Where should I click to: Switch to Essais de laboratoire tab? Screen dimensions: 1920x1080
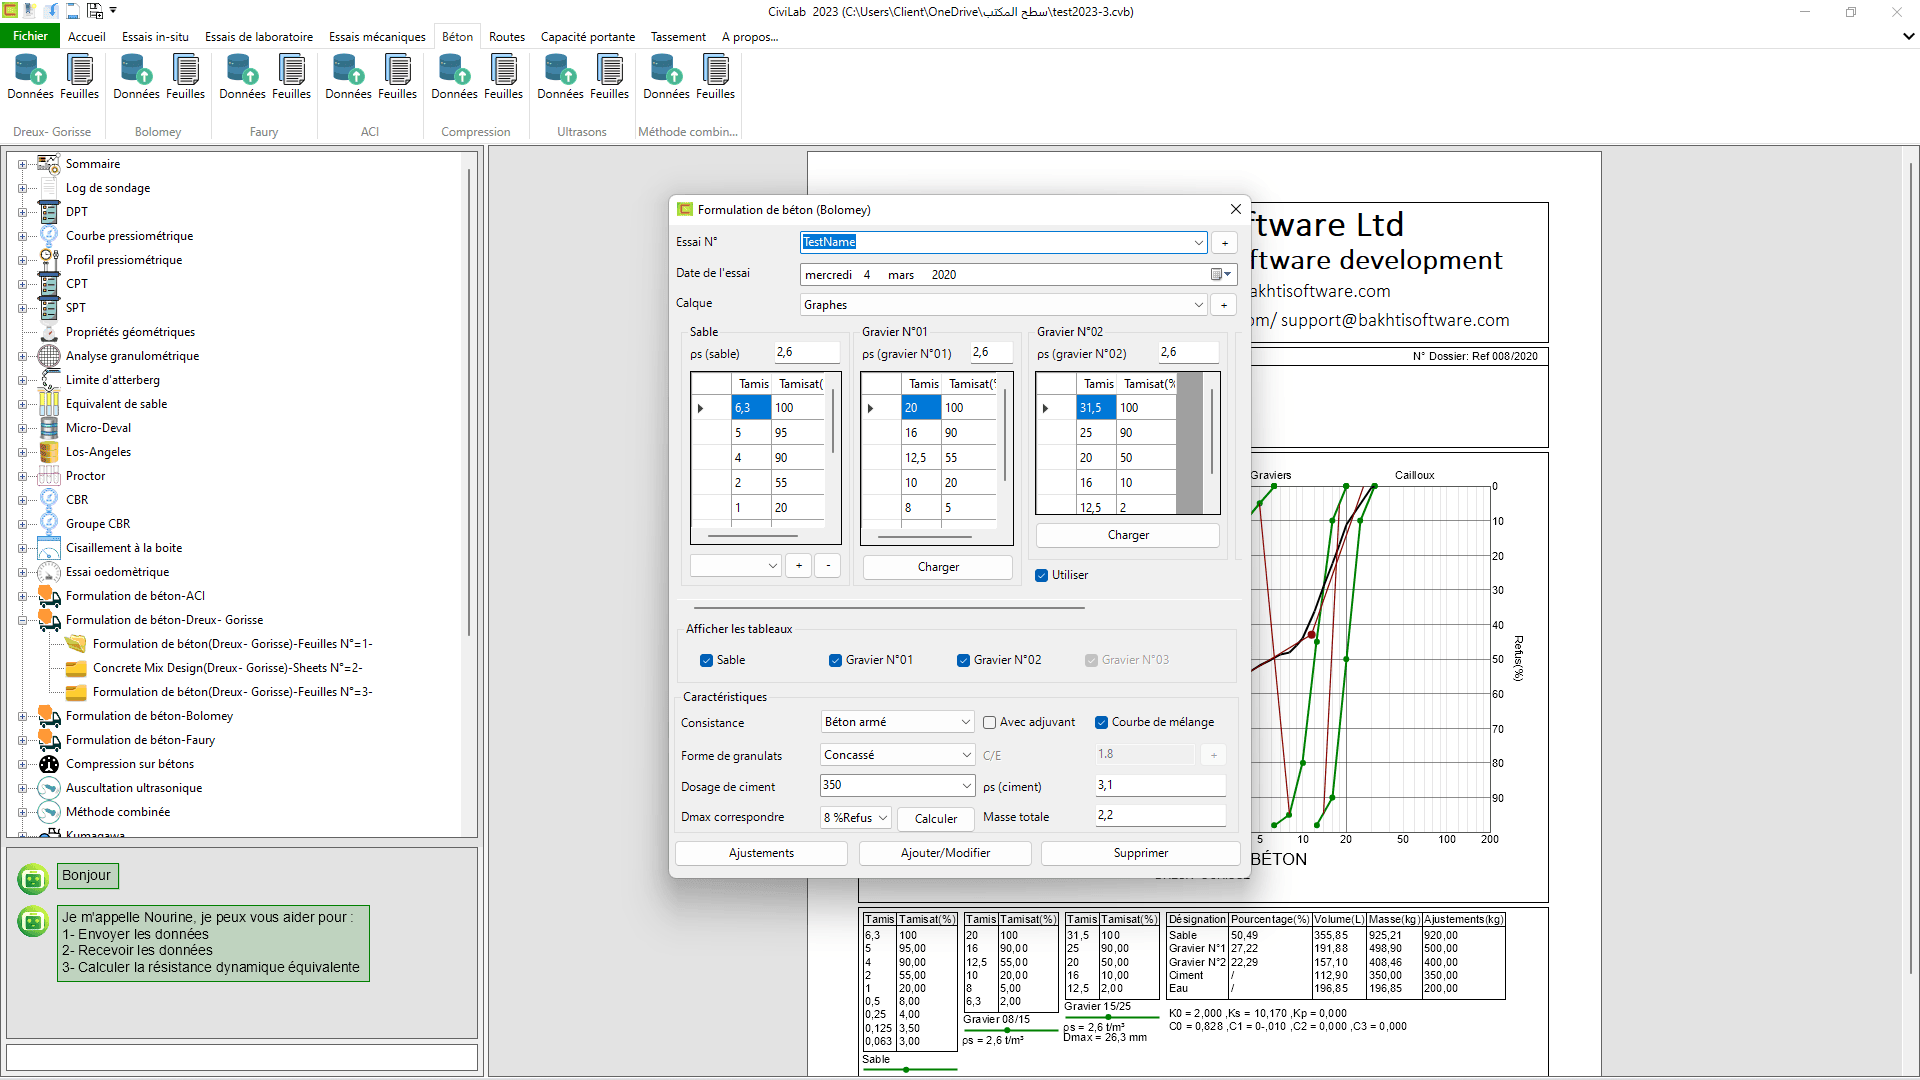click(259, 37)
